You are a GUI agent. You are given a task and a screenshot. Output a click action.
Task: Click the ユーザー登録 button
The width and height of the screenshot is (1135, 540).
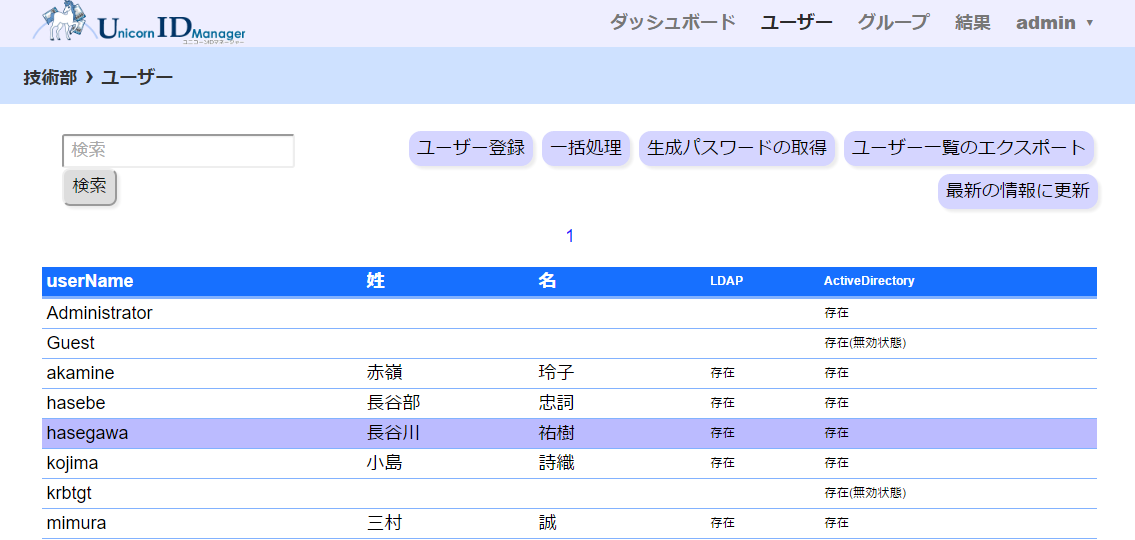471,148
